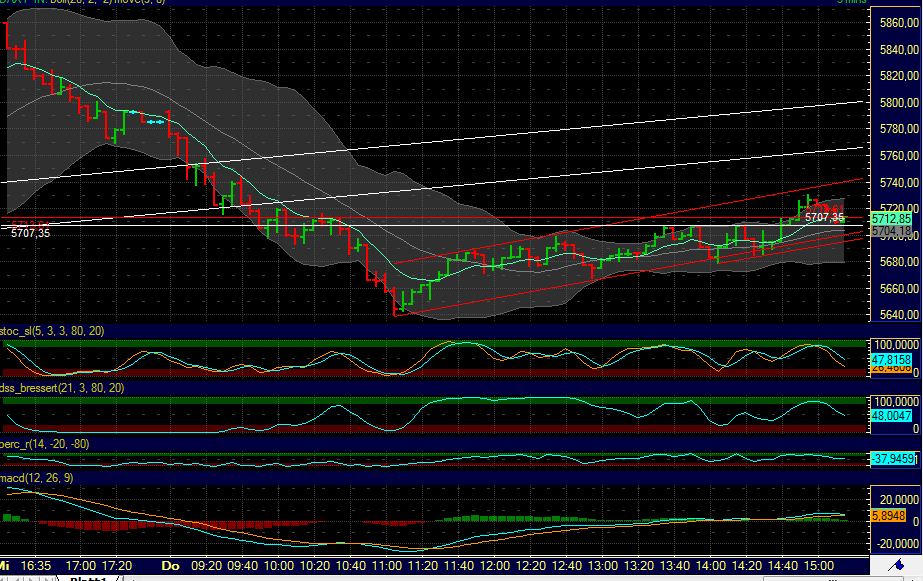The height and width of the screenshot is (581, 923).
Task: Click the 13:20 time axis label
Action: tap(639, 566)
